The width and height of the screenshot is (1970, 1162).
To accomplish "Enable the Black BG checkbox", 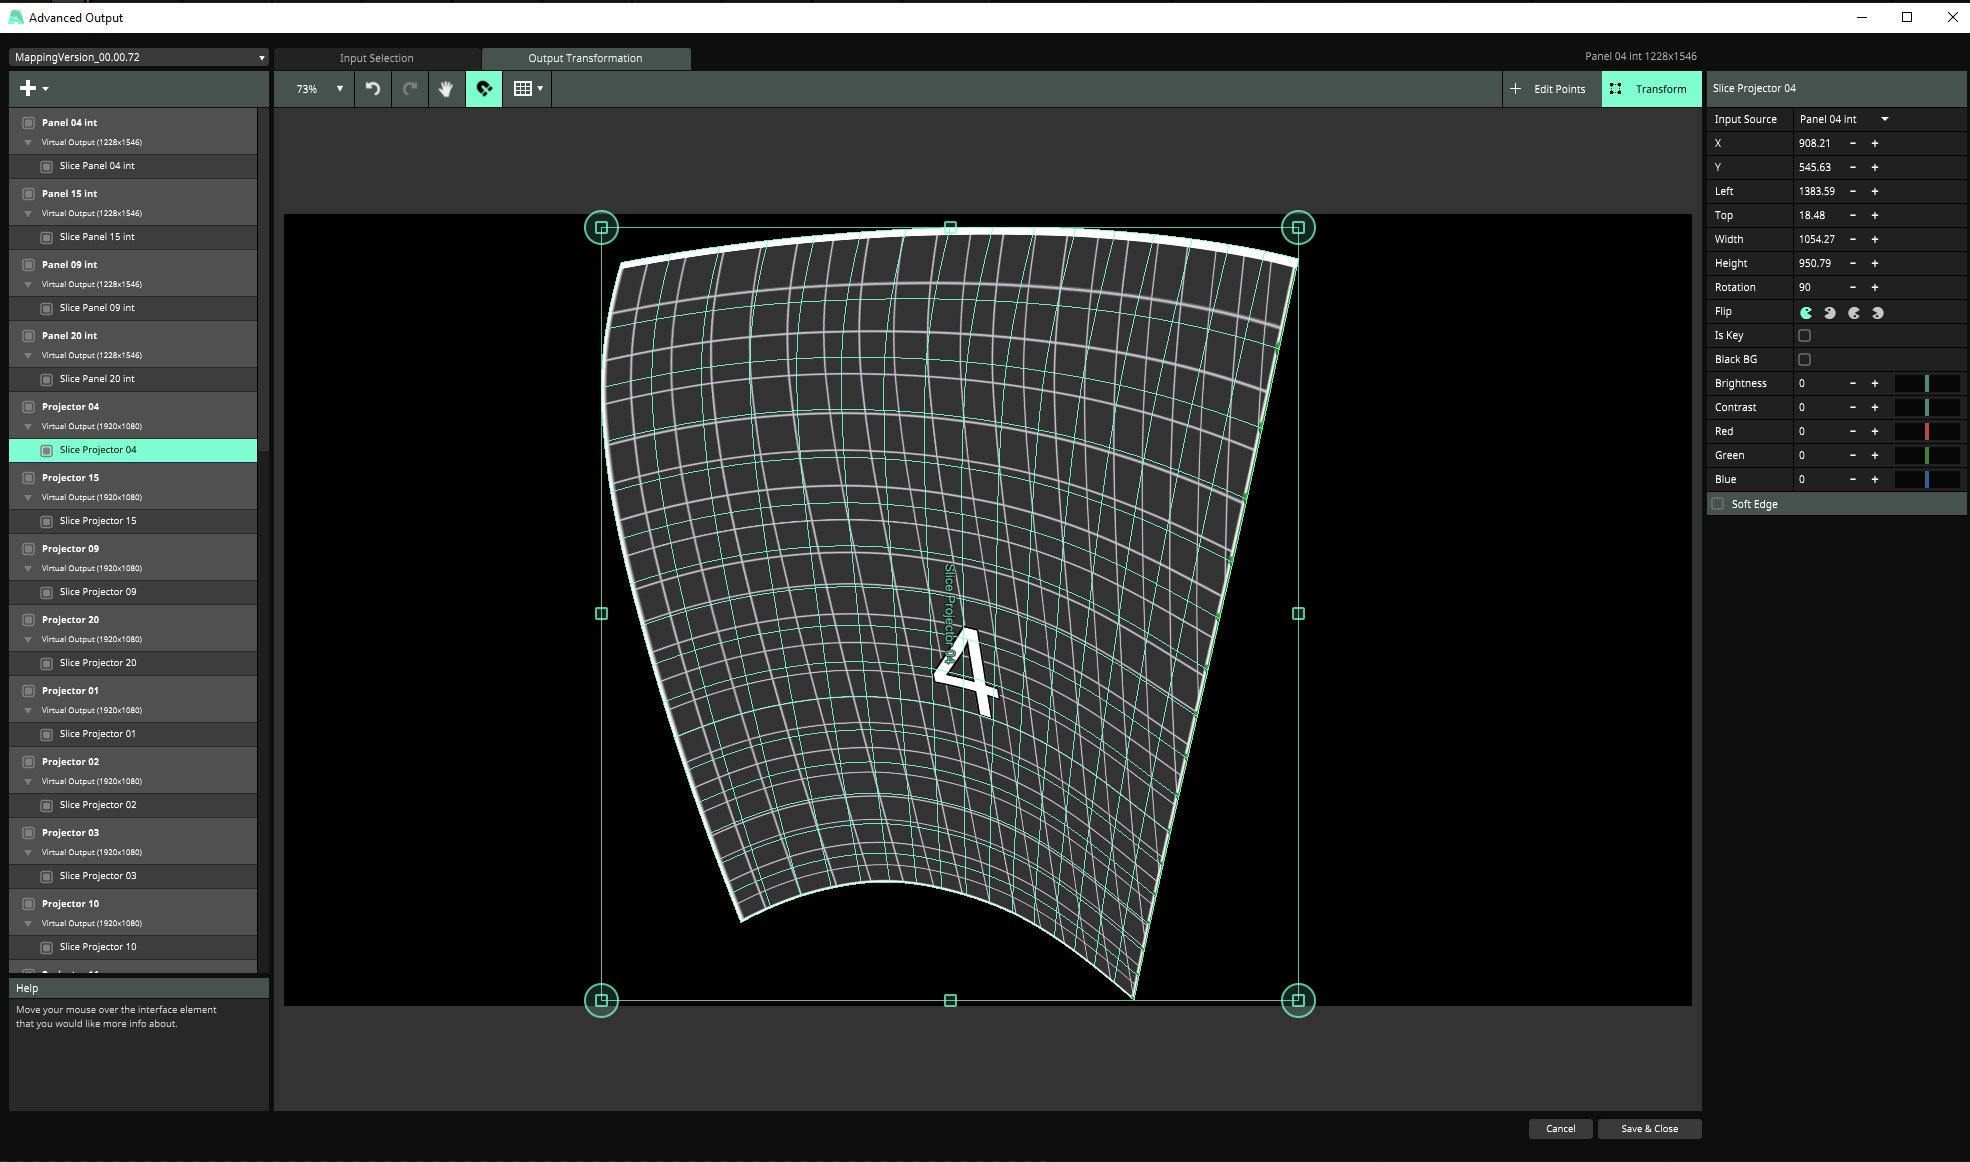I will [1804, 360].
